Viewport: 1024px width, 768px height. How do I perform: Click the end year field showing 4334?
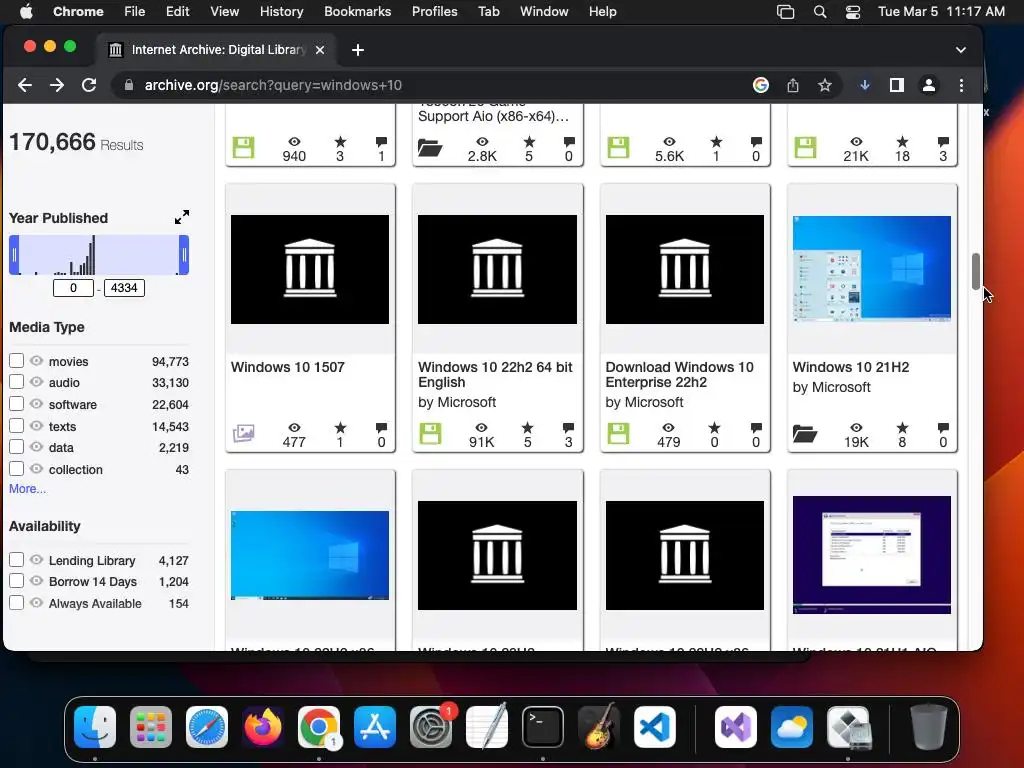124,288
